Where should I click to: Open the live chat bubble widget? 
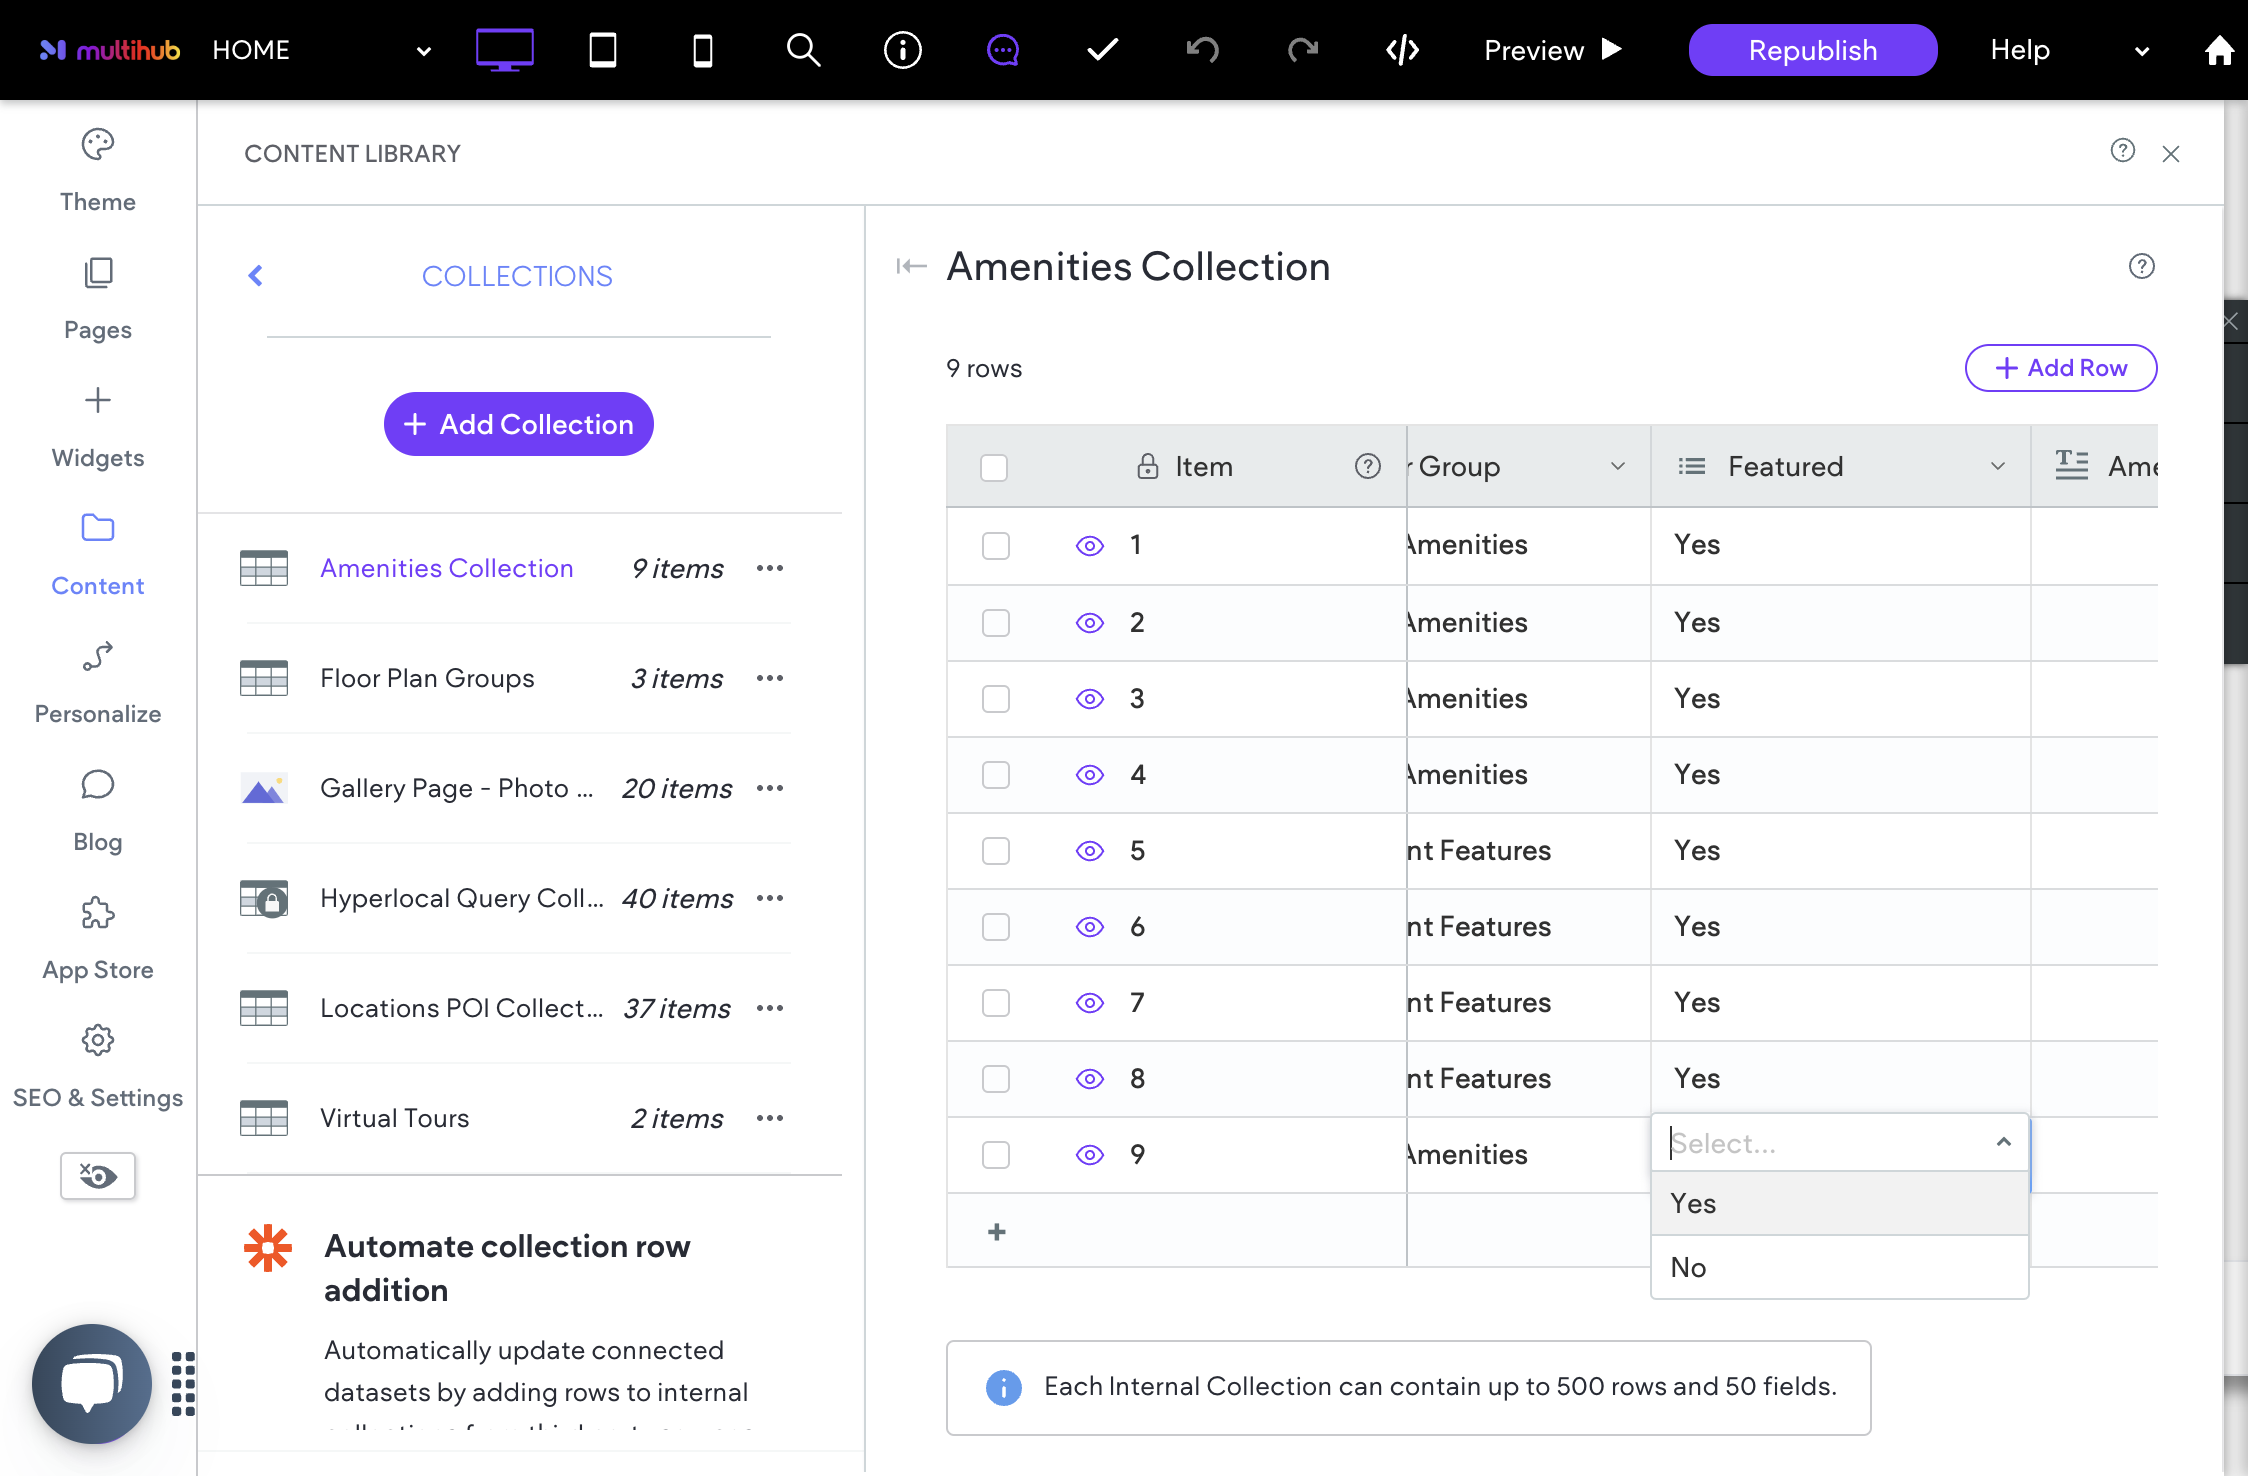click(92, 1384)
